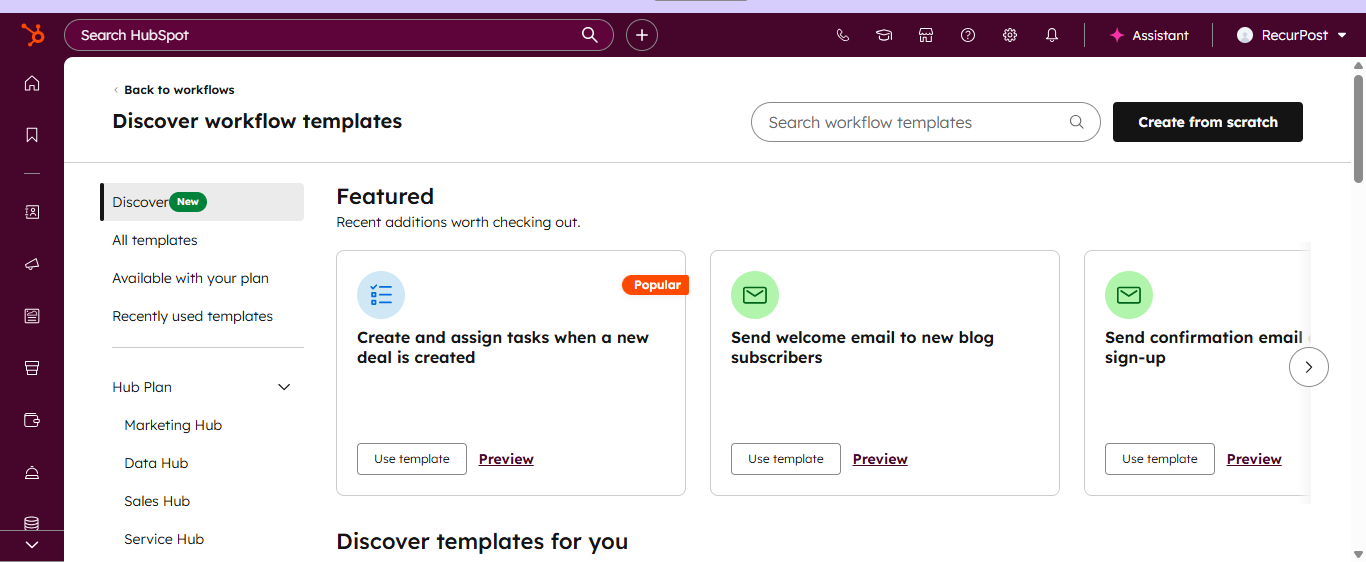Open the HubSpot Academy graduation cap icon
Viewport: 1366px width, 562px height.
884,35
